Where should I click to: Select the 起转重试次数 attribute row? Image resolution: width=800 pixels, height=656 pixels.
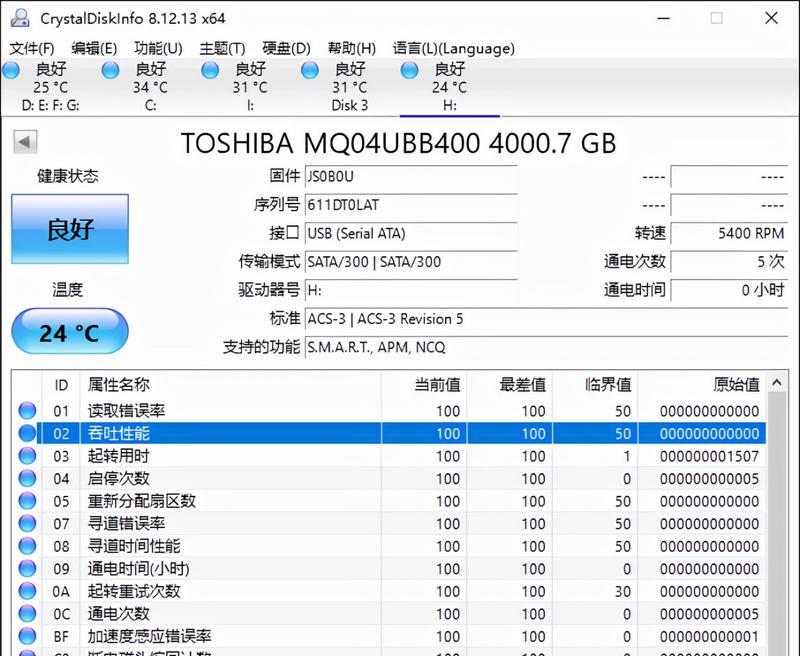pyautogui.click(x=389, y=591)
